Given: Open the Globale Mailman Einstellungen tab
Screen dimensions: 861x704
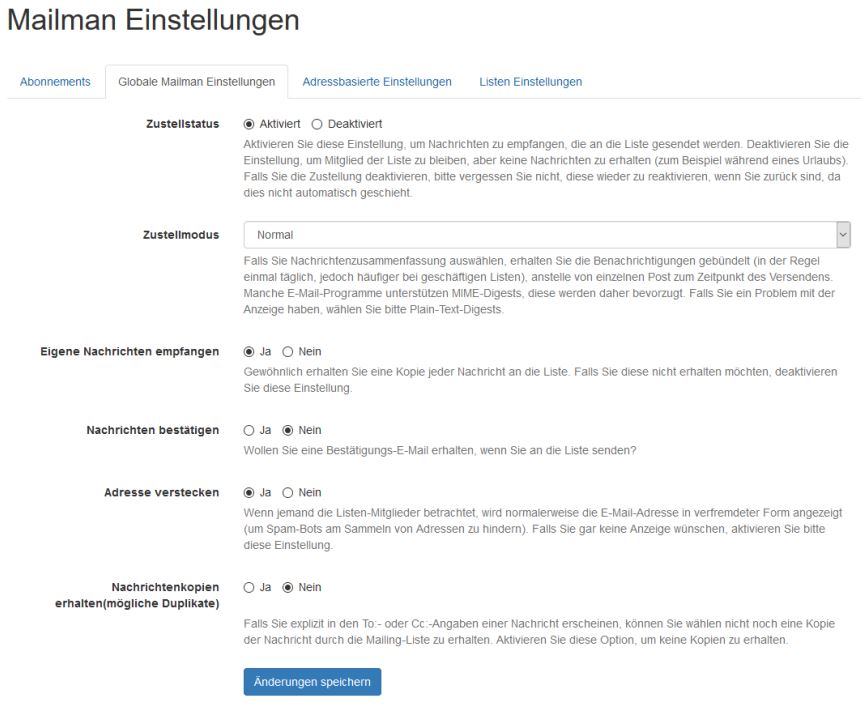Looking at the screenshot, I should [196, 81].
